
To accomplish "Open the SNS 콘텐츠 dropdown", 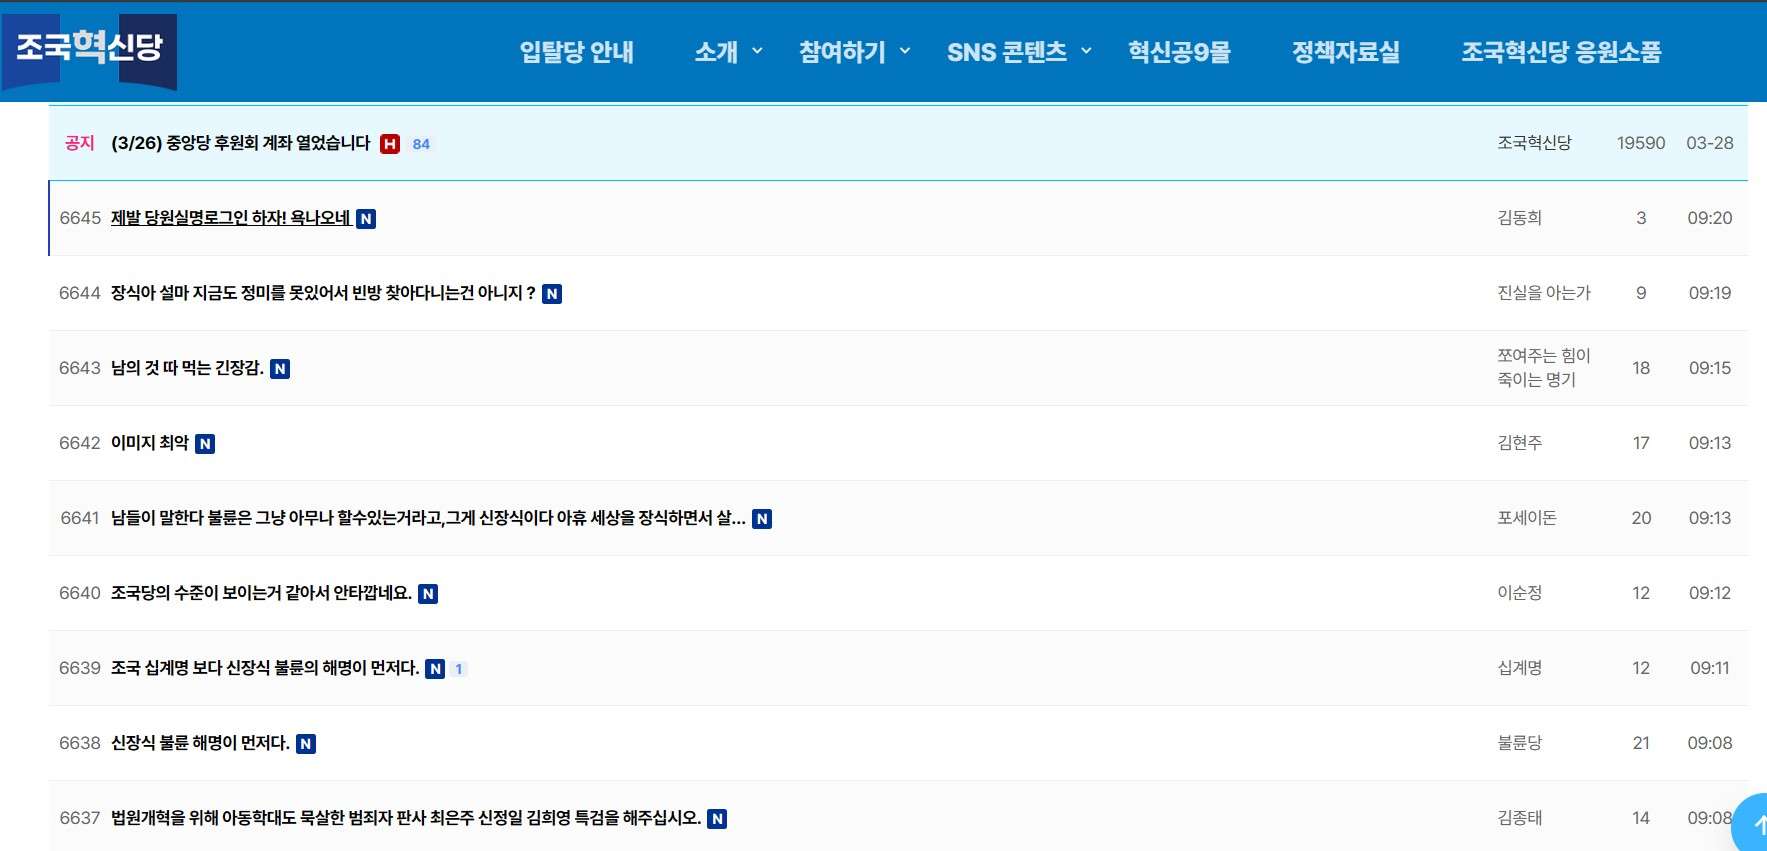I will (1018, 52).
